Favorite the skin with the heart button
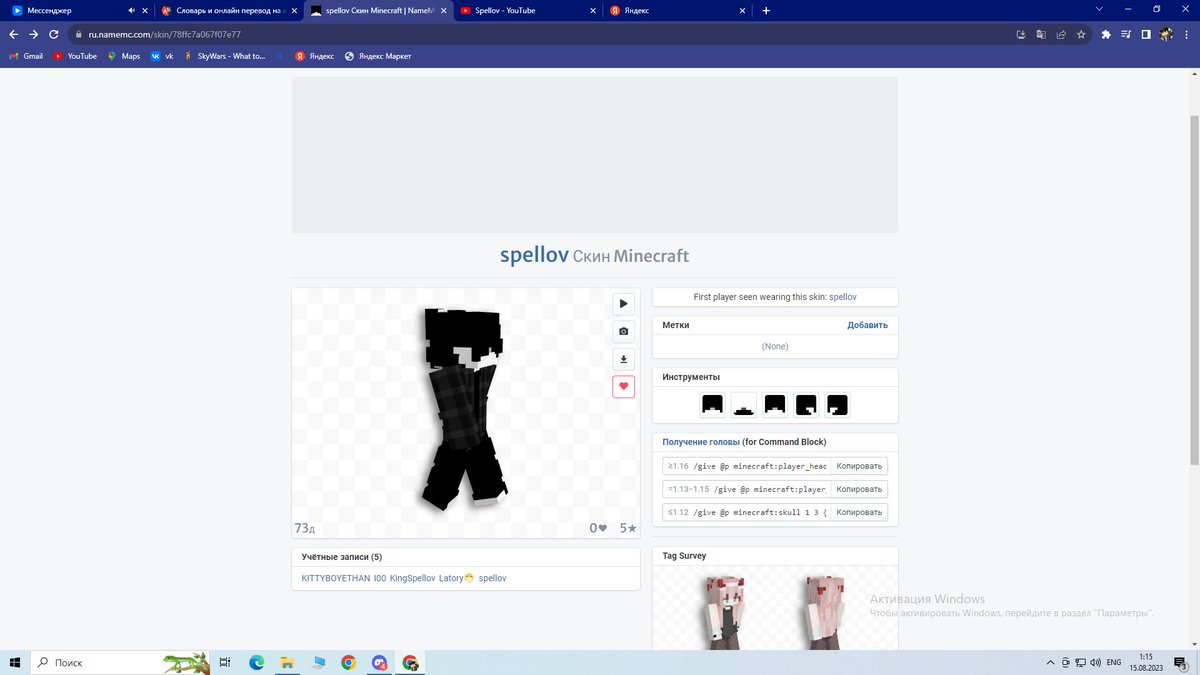1200x675 pixels. pyautogui.click(x=624, y=387)
